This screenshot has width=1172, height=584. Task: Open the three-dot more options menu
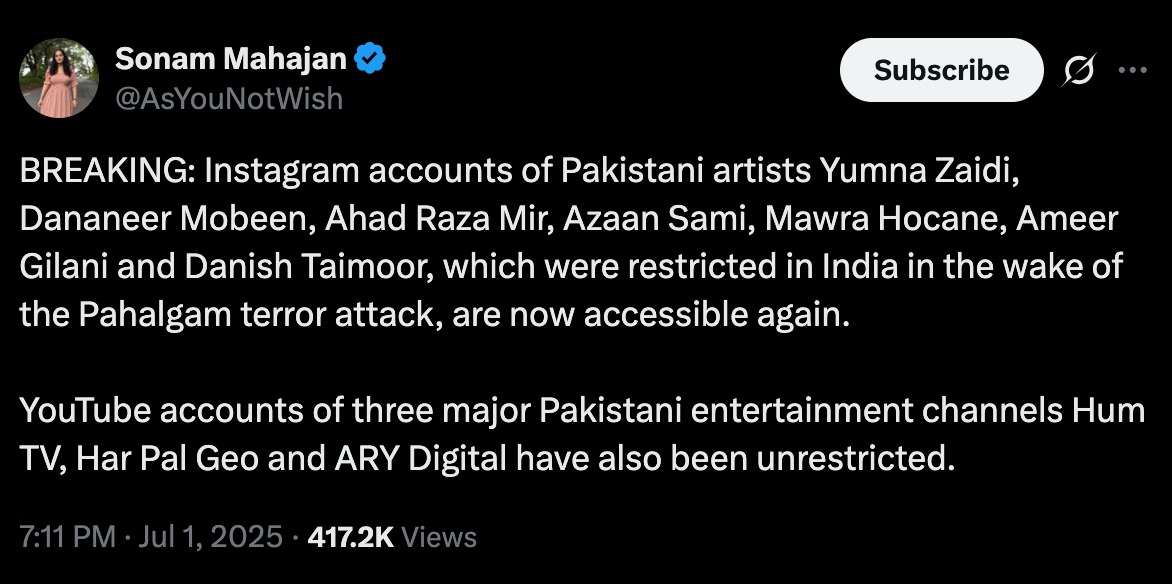coord(1132,70)
